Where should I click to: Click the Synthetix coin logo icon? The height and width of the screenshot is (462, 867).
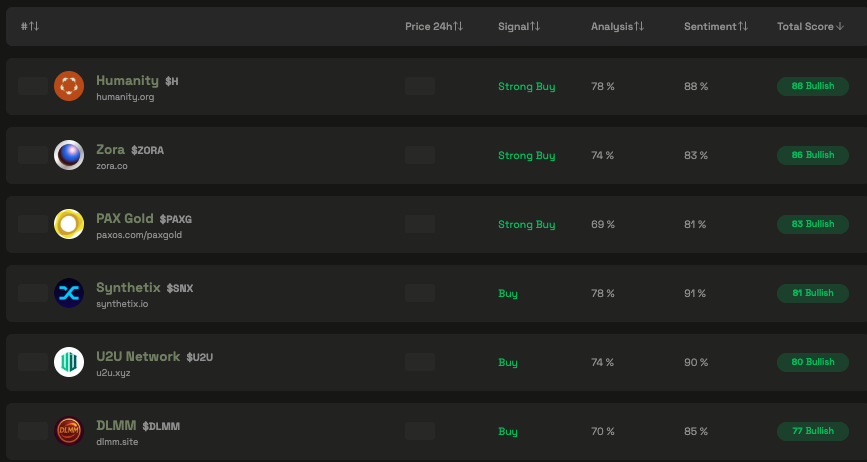69,293
